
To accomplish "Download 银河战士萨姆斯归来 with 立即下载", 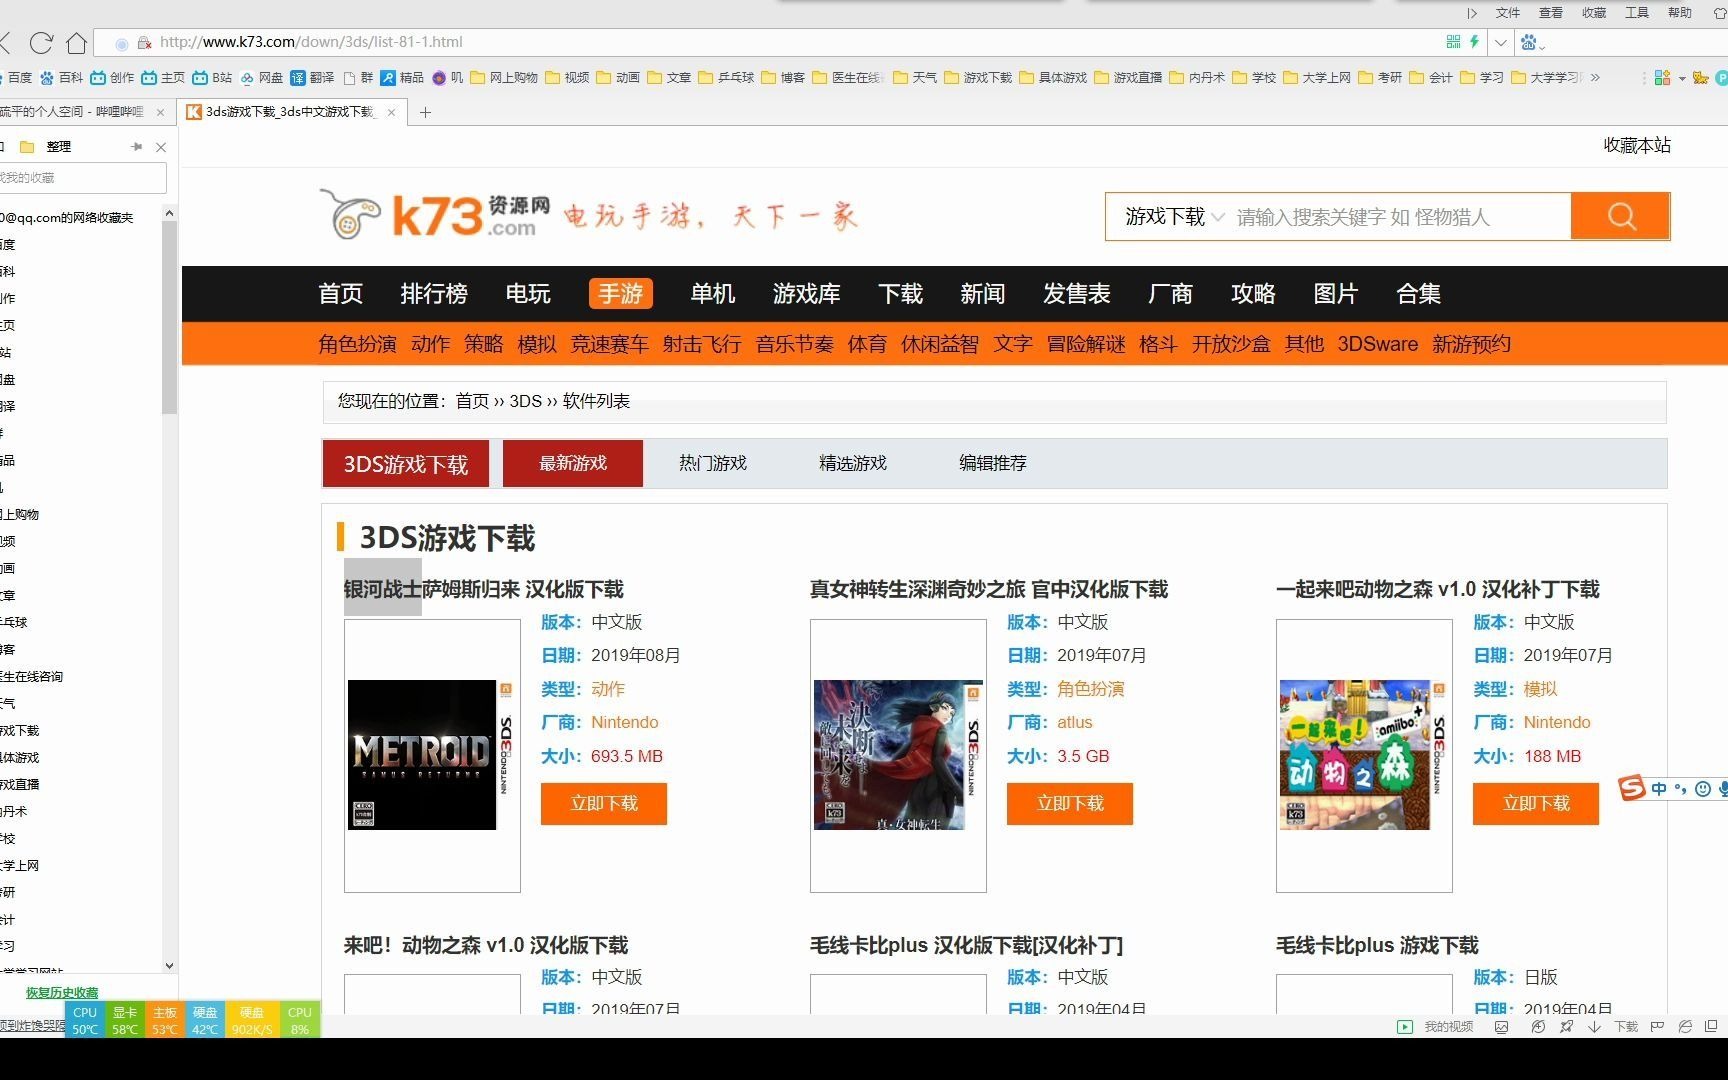I will tap(604, 804).
